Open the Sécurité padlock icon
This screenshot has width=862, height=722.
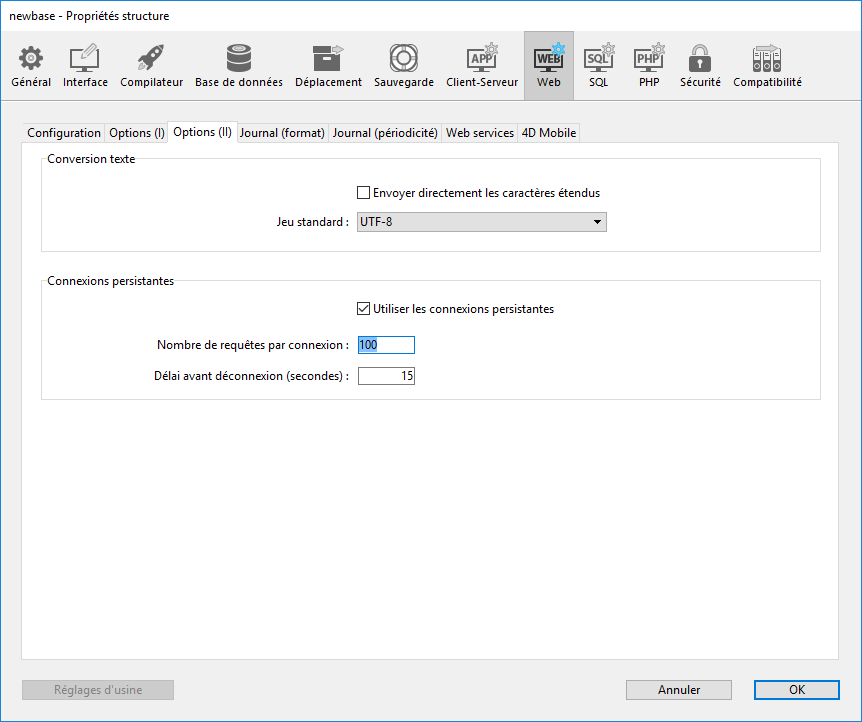pyautogui.click(x=700, y=59)
